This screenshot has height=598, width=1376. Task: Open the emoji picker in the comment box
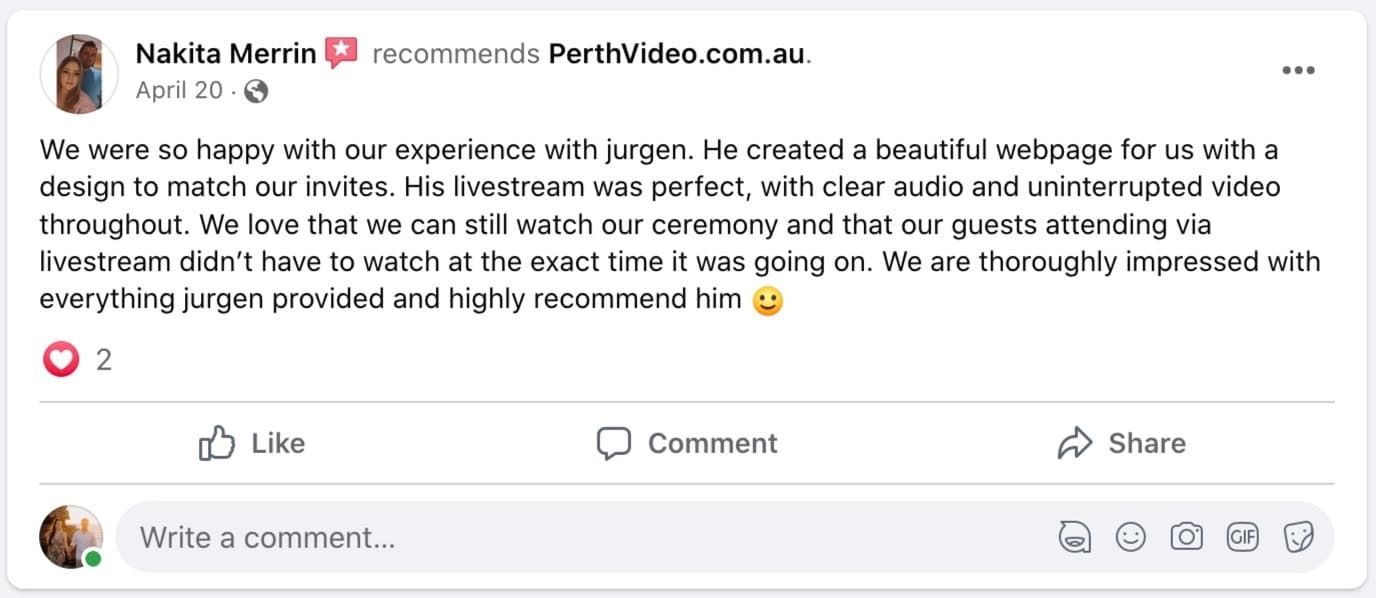coord(1130,538)
